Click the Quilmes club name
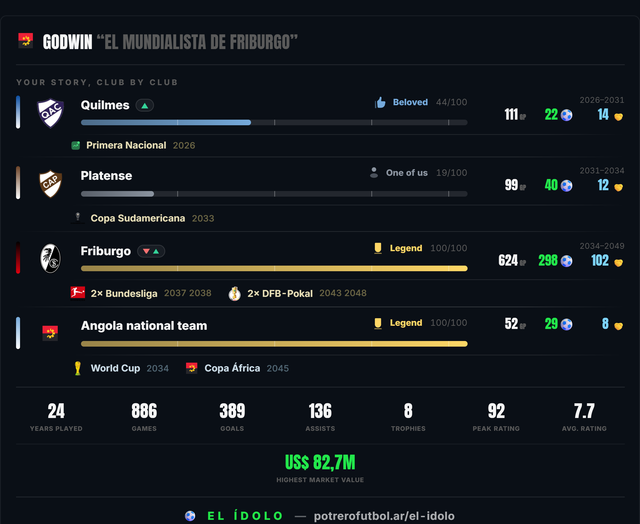The image size is (640, 524). click(105, 105)
